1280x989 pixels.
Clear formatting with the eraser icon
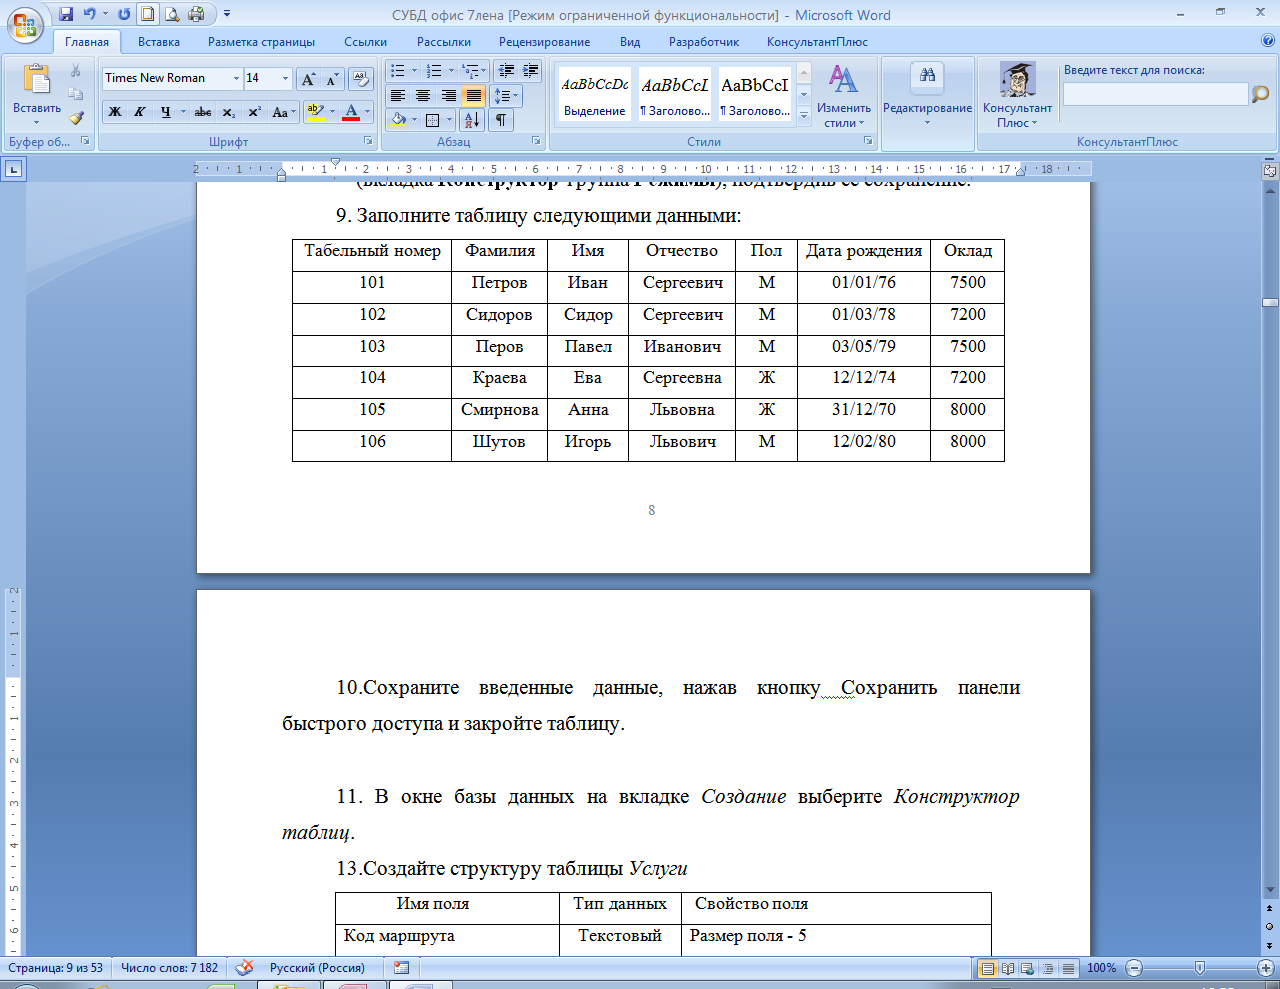coord(360,78)
